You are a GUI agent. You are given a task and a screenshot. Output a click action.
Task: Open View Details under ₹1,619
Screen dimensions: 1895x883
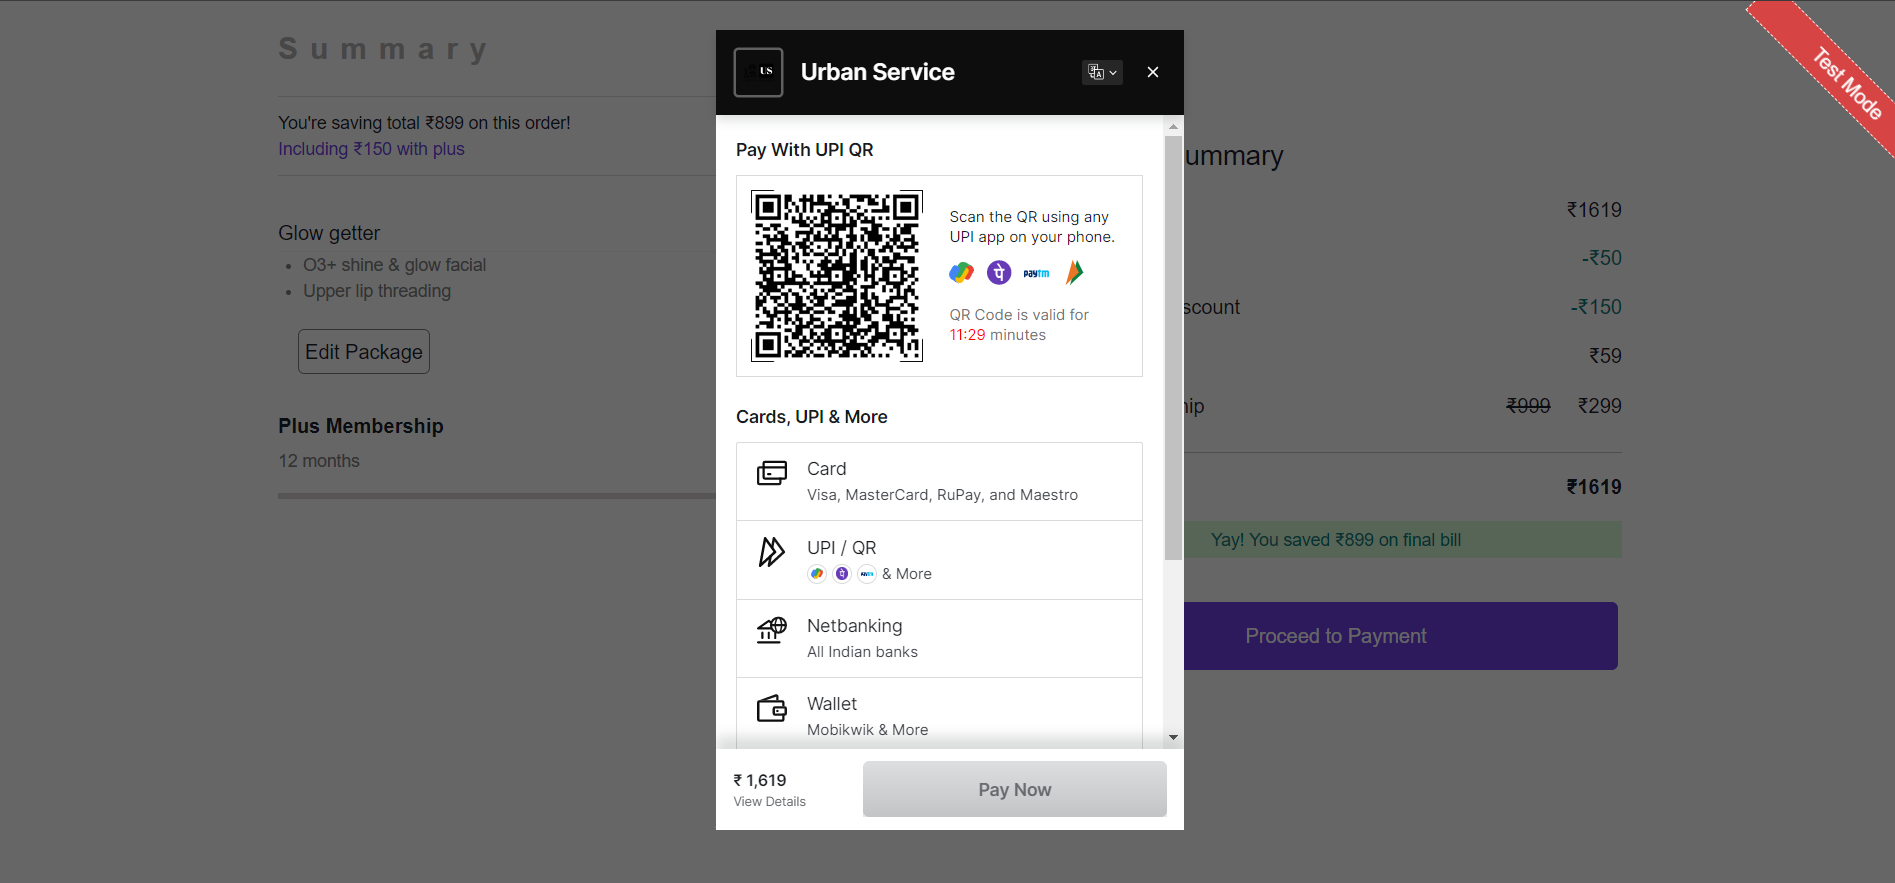click(x=769, y=802)
